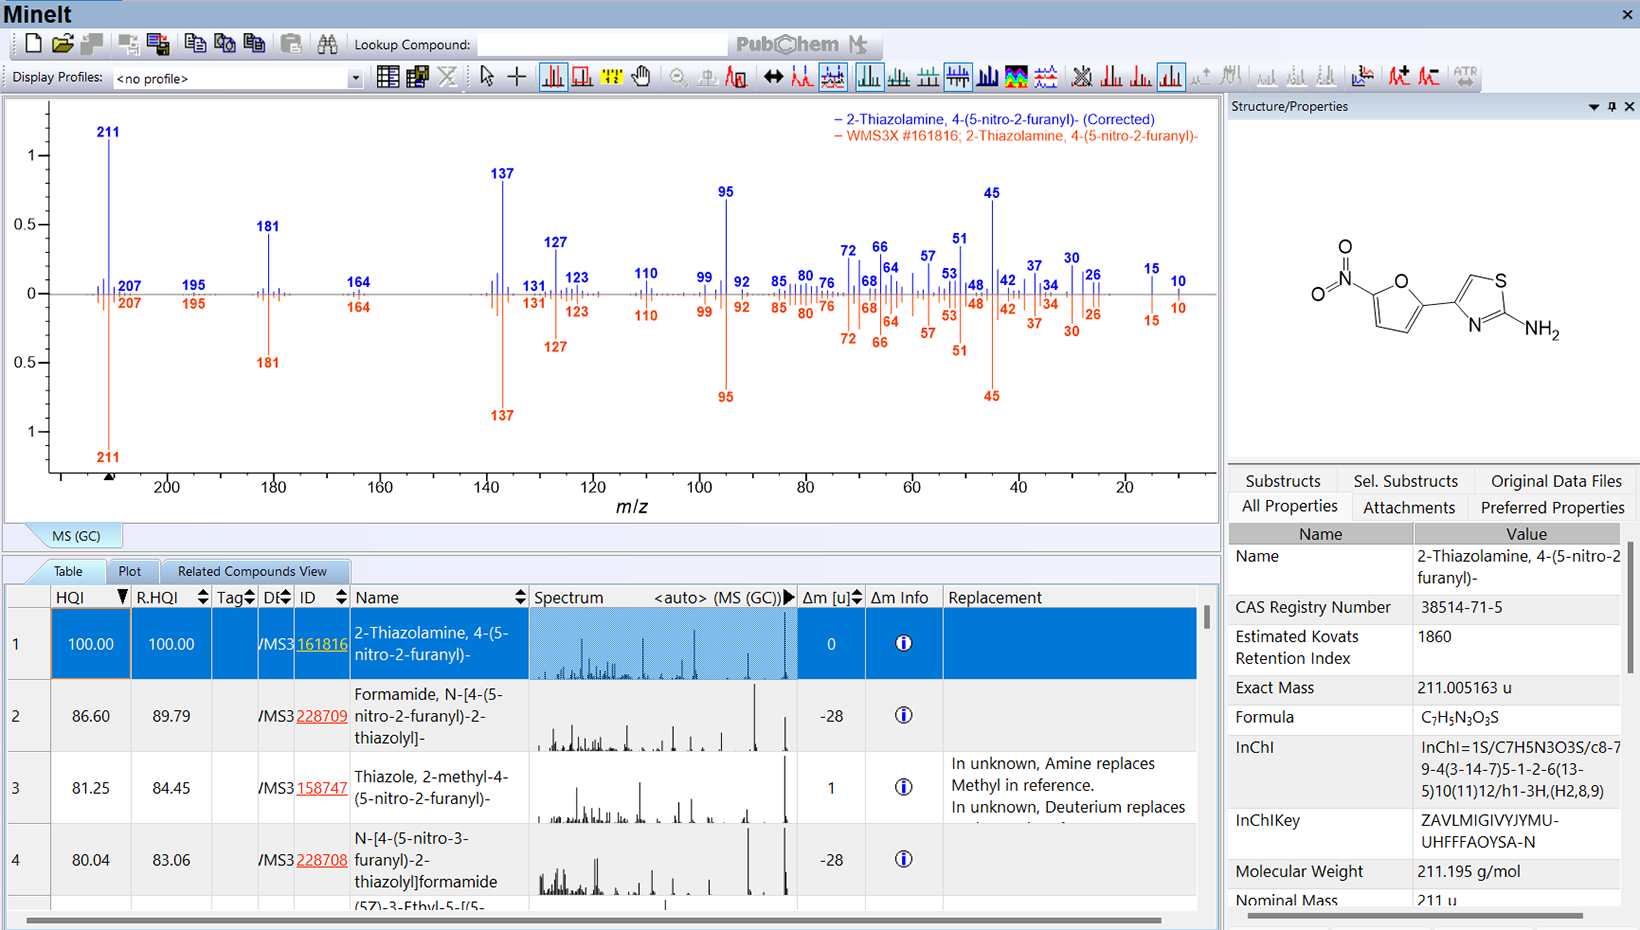1640x930 pixels.
Task: Click in the Lookup Compound field
Action: 603,44
